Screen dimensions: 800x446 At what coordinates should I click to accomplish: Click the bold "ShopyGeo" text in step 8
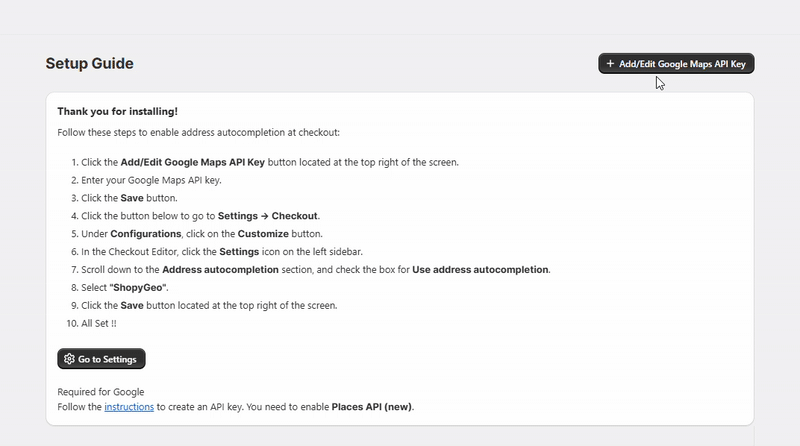point(138,287)
